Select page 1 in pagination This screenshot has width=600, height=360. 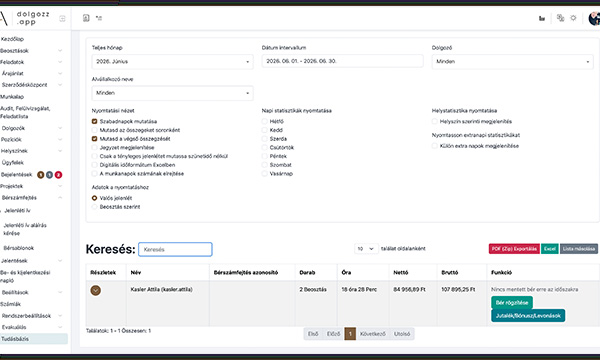[x=350, y=334]
